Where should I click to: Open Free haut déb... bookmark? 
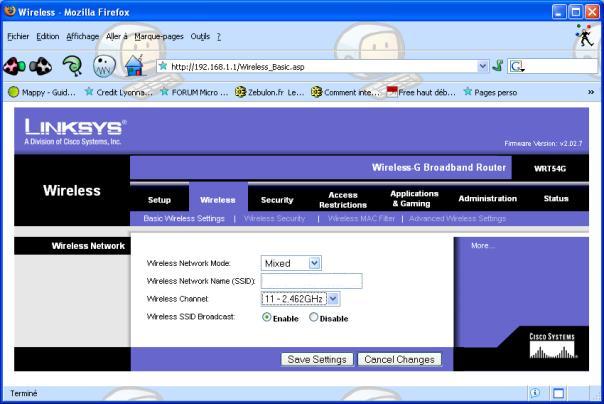tap(421, 92)
